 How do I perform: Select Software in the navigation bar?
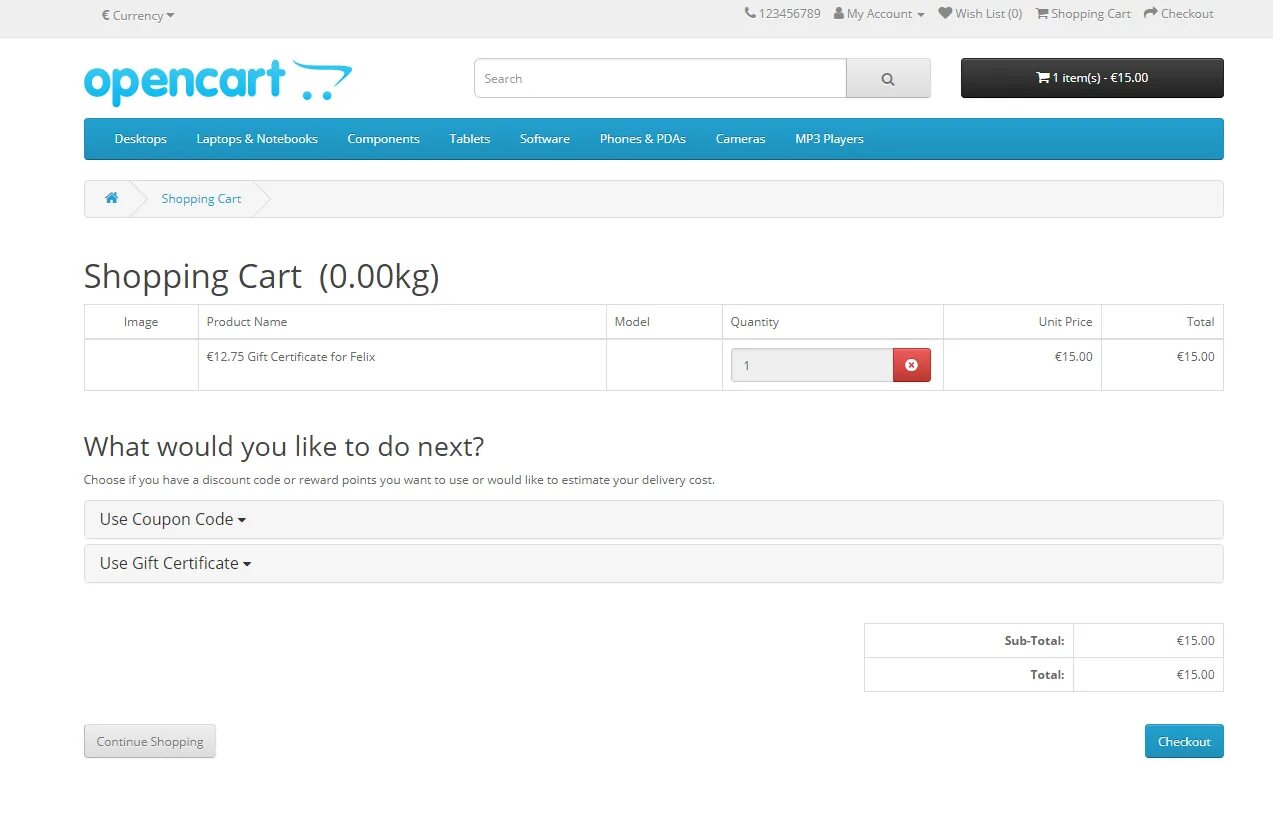(x=545, y=139)
